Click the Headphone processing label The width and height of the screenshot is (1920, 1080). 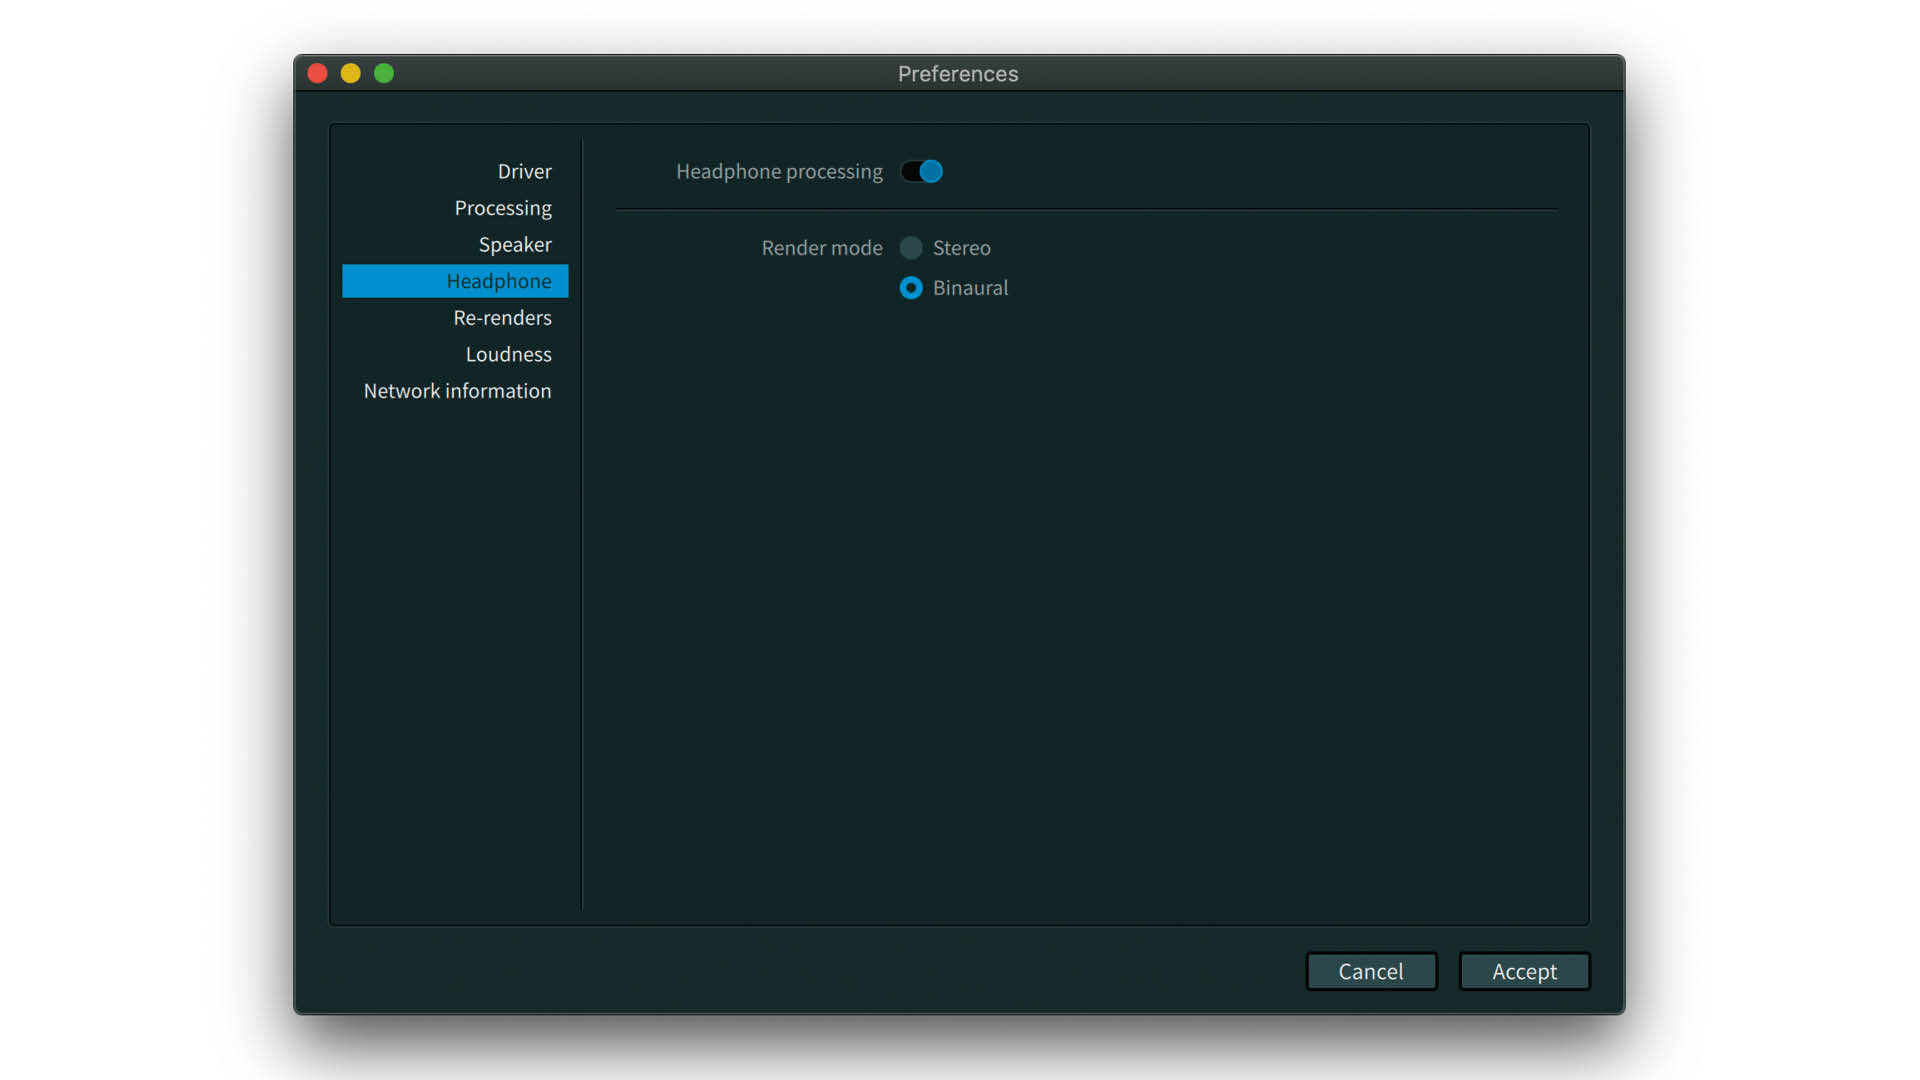[779, 171]
